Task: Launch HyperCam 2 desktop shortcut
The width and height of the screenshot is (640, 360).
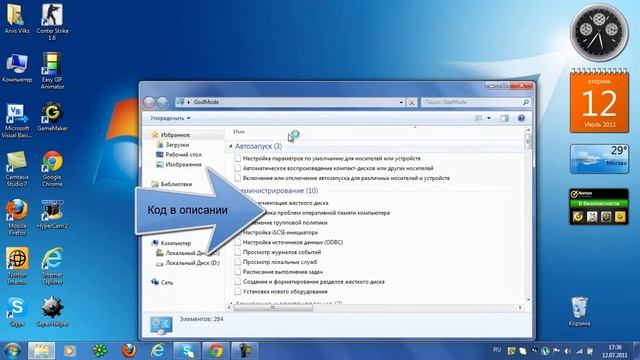Action: point(52,214)
